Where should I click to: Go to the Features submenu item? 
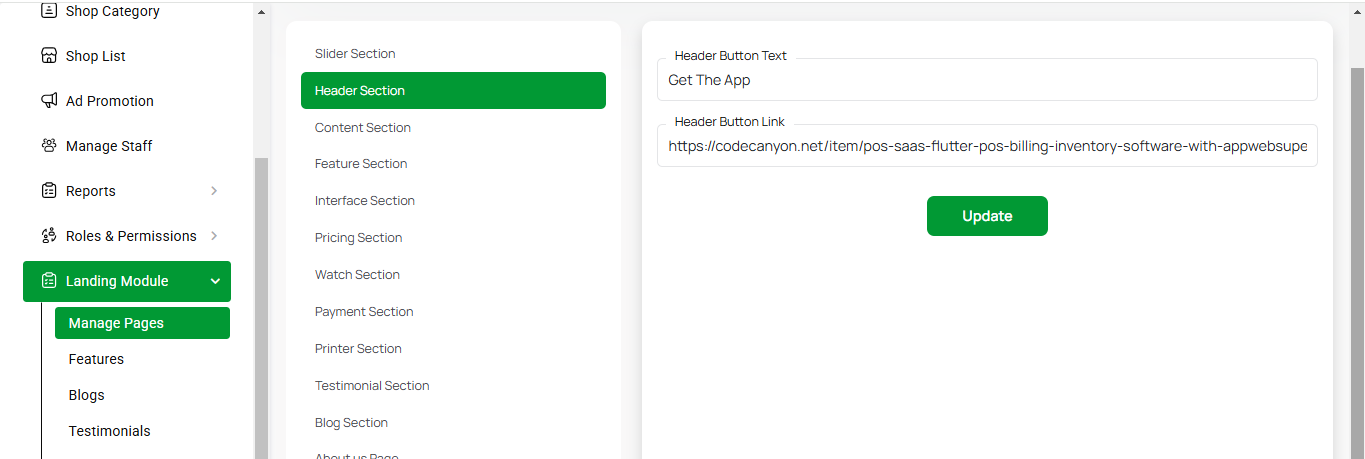pos(96,359)
